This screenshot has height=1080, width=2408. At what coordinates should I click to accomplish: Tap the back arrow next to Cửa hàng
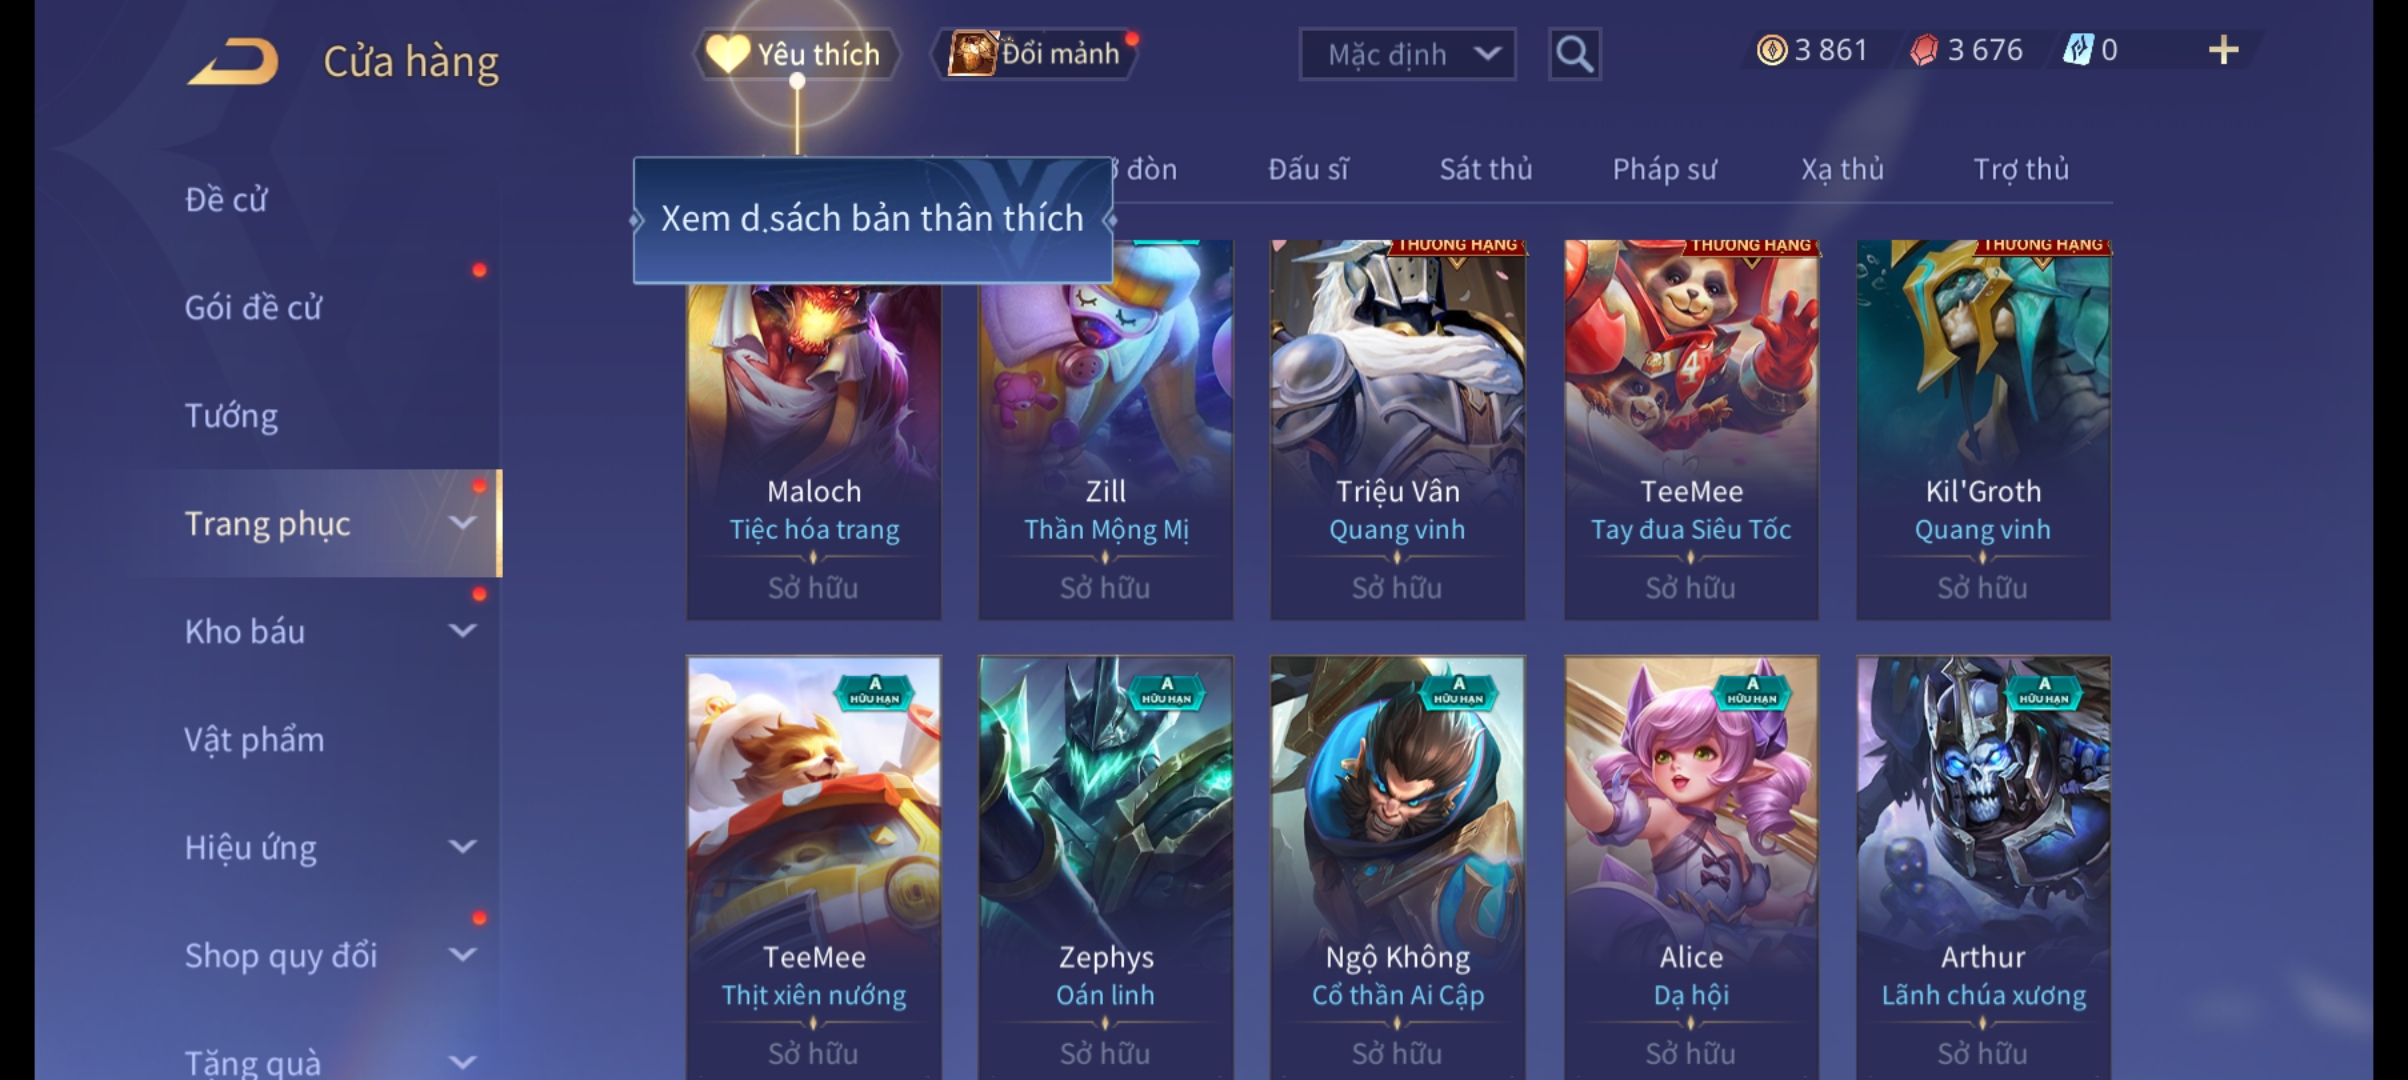pos(233,60)
